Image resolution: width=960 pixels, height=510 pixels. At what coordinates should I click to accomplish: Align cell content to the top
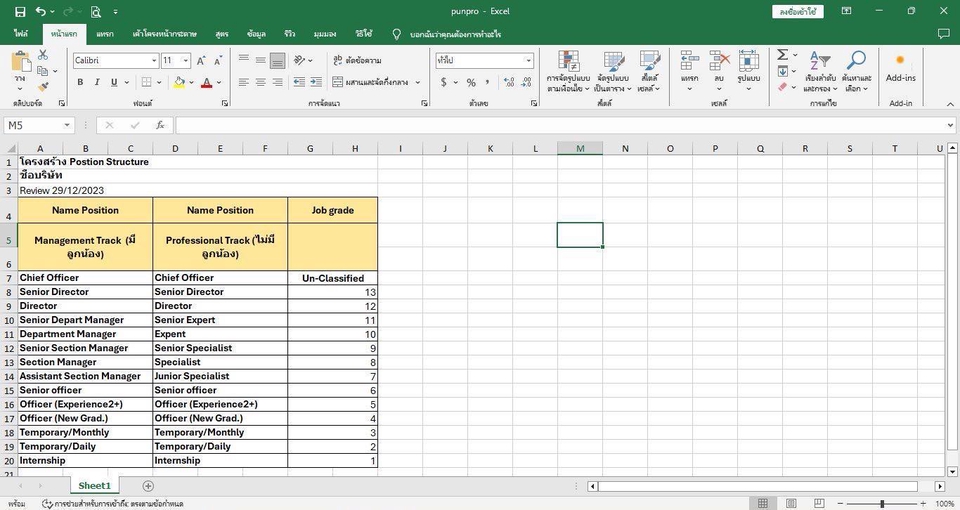click(244, 59)
